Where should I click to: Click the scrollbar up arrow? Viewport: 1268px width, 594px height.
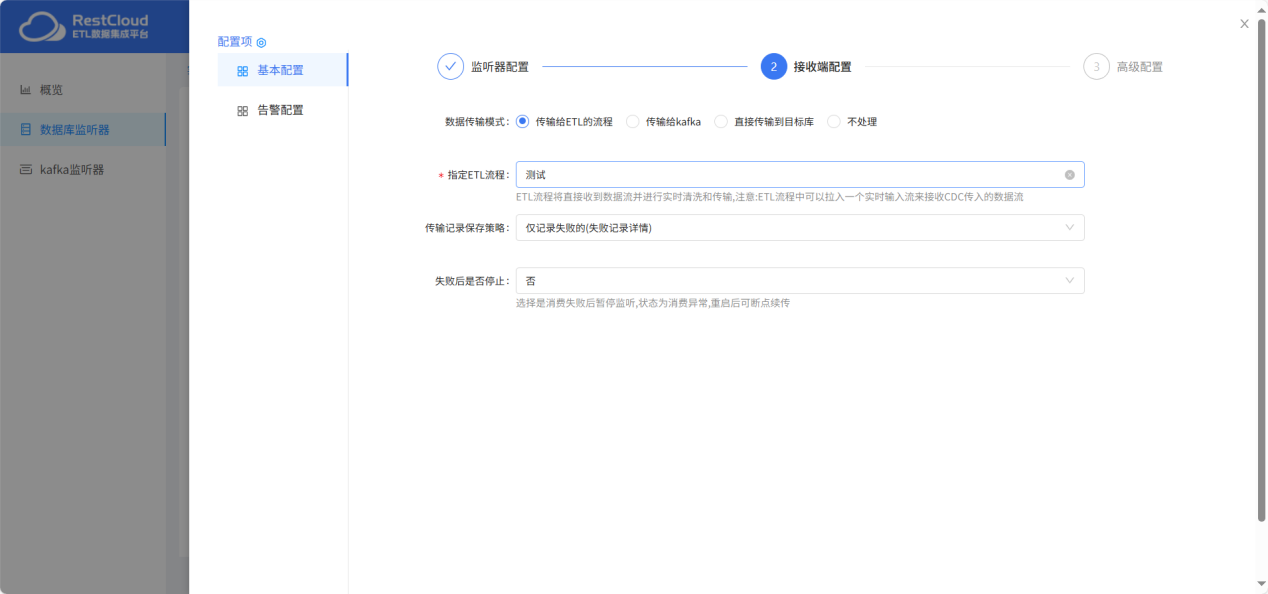click(x=1261, y=8)
